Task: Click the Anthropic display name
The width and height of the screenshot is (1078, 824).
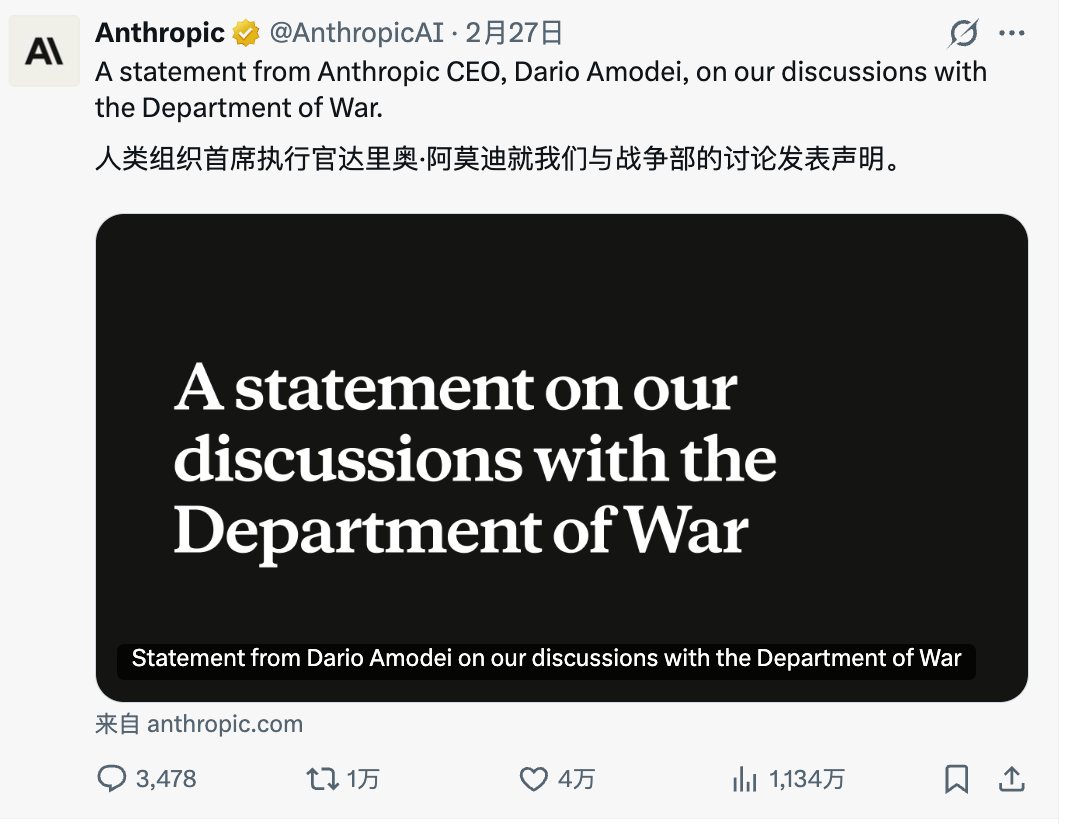Action: [x=160, y=32]
